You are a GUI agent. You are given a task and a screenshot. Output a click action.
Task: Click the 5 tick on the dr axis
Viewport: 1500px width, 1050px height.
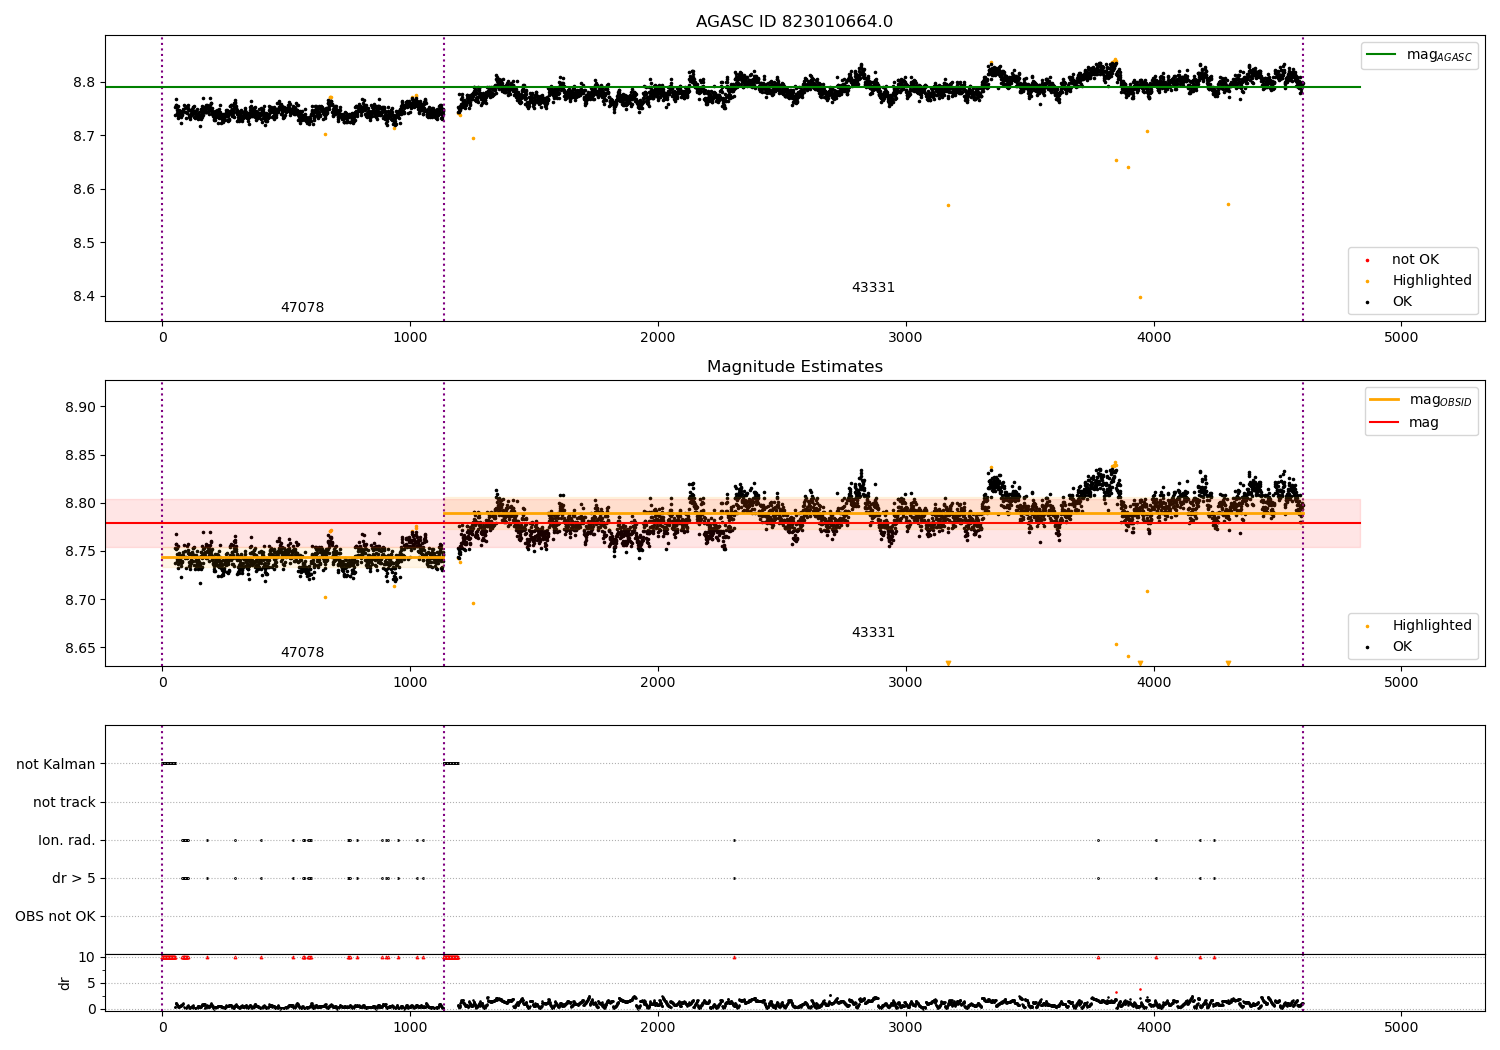coord(91,984)
